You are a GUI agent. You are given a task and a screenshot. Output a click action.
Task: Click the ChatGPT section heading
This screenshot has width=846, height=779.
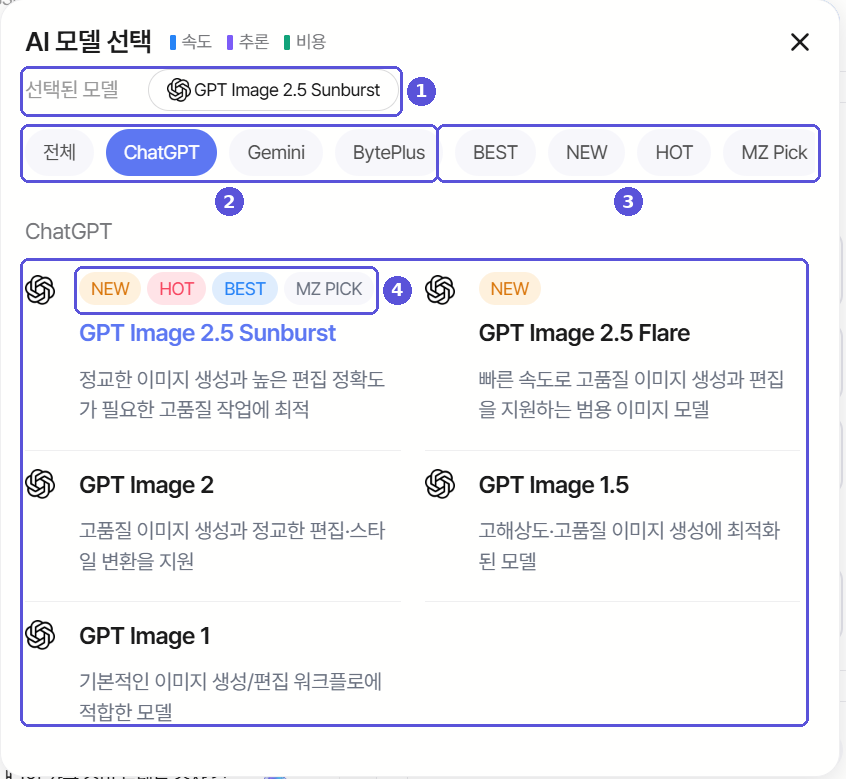tap(69, 232)
